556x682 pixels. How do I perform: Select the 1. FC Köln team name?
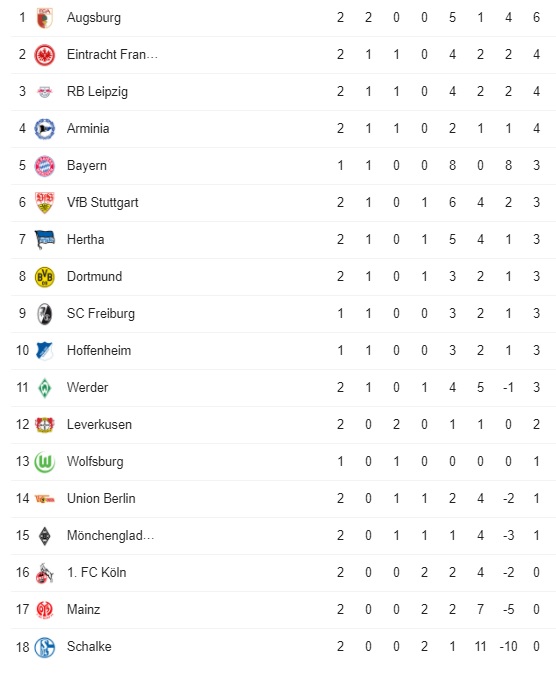pyautogui.click(x=97, y=572)
